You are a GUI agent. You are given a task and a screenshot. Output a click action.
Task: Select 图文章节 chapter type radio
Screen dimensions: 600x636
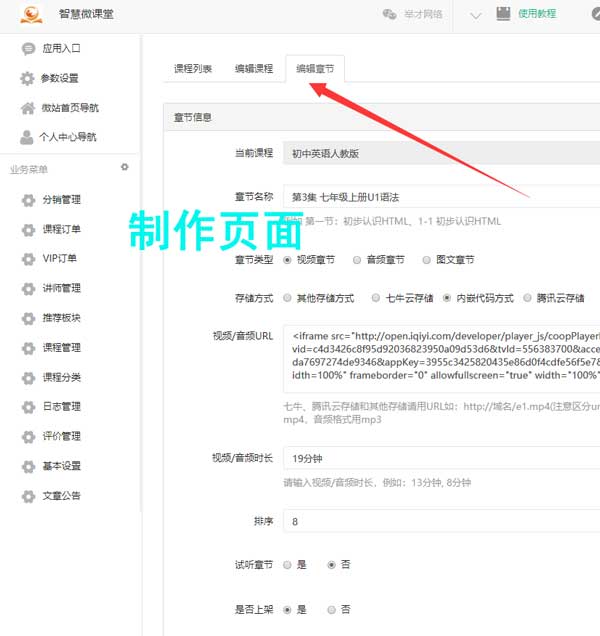[x=426, y=260]
